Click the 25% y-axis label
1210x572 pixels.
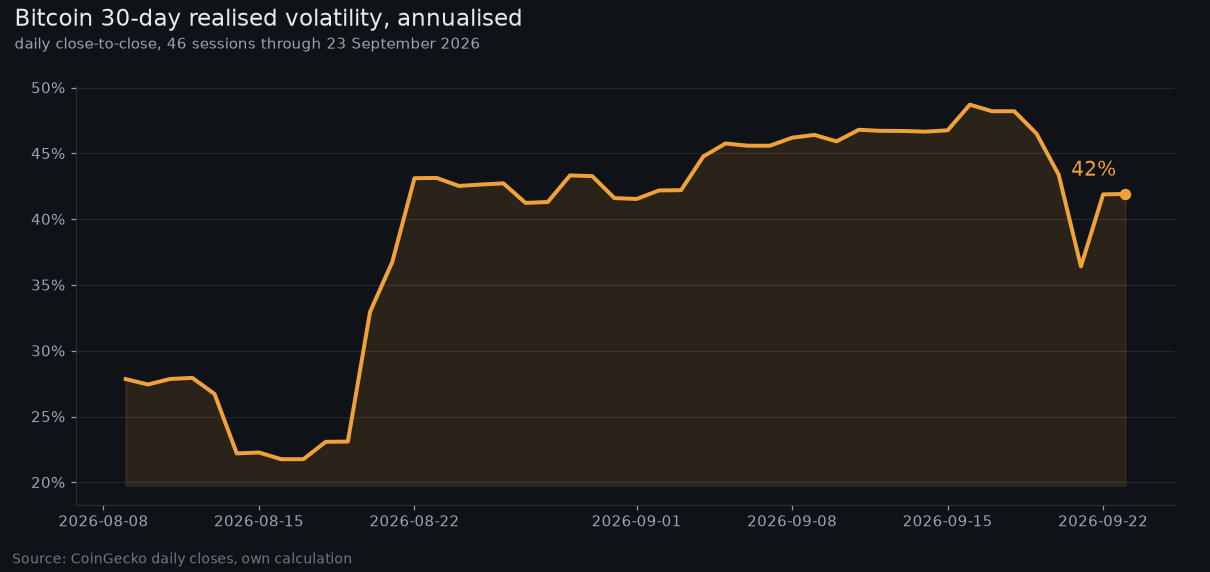pos(48,417)
